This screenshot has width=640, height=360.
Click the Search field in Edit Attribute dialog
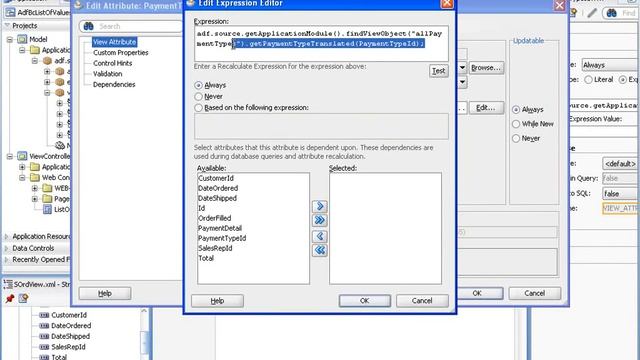click(131, 27)
